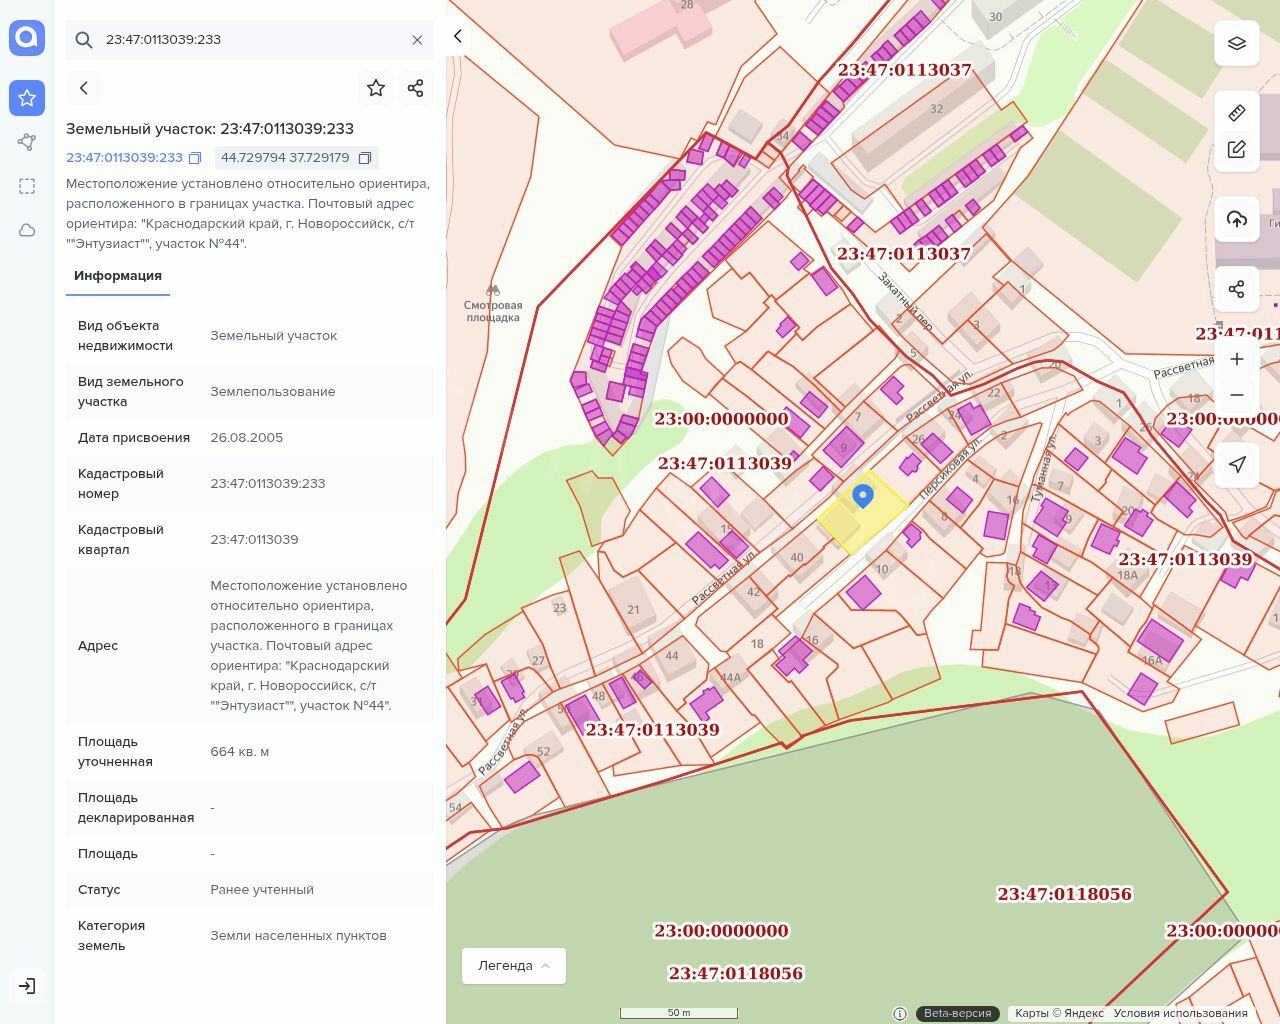Expand the Легенда legend panel
1280x1024 pixels.
click(x=514, y=966)
